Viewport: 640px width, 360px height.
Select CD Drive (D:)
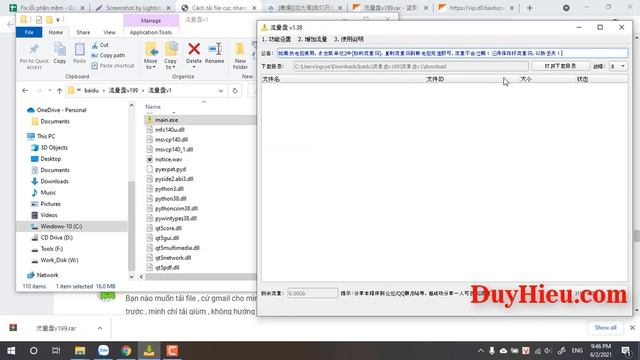coord(56,237)
